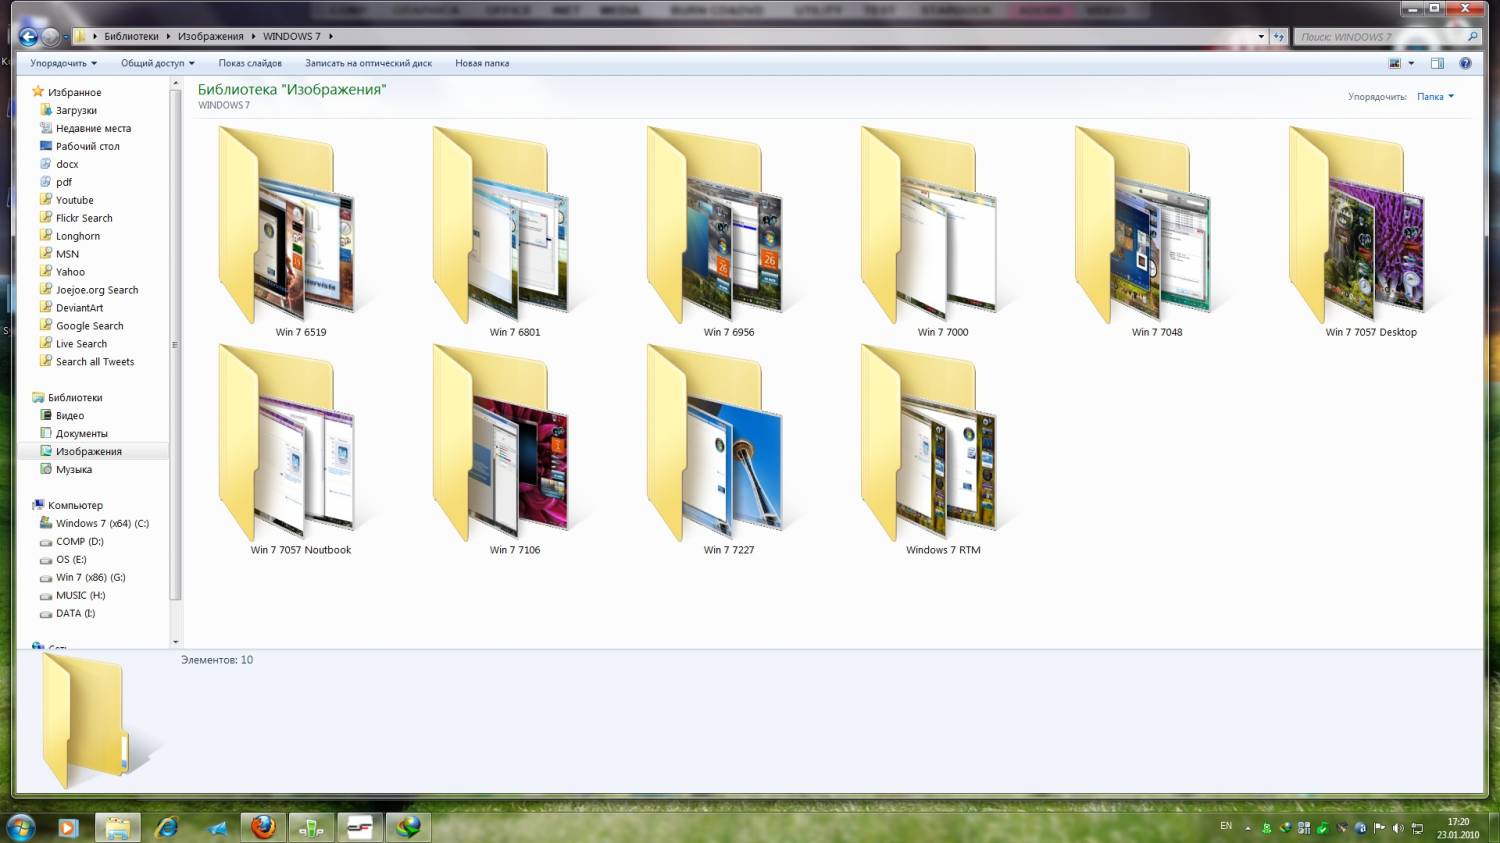The image size is (1500, 843).
Task: Open the Музыка library
Action: tap(74, 470)
